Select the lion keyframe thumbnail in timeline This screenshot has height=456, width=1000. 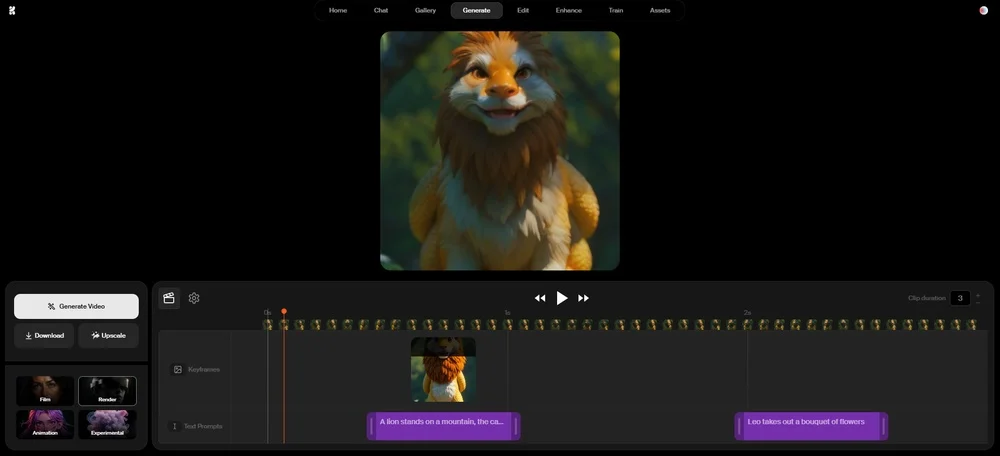443,369
